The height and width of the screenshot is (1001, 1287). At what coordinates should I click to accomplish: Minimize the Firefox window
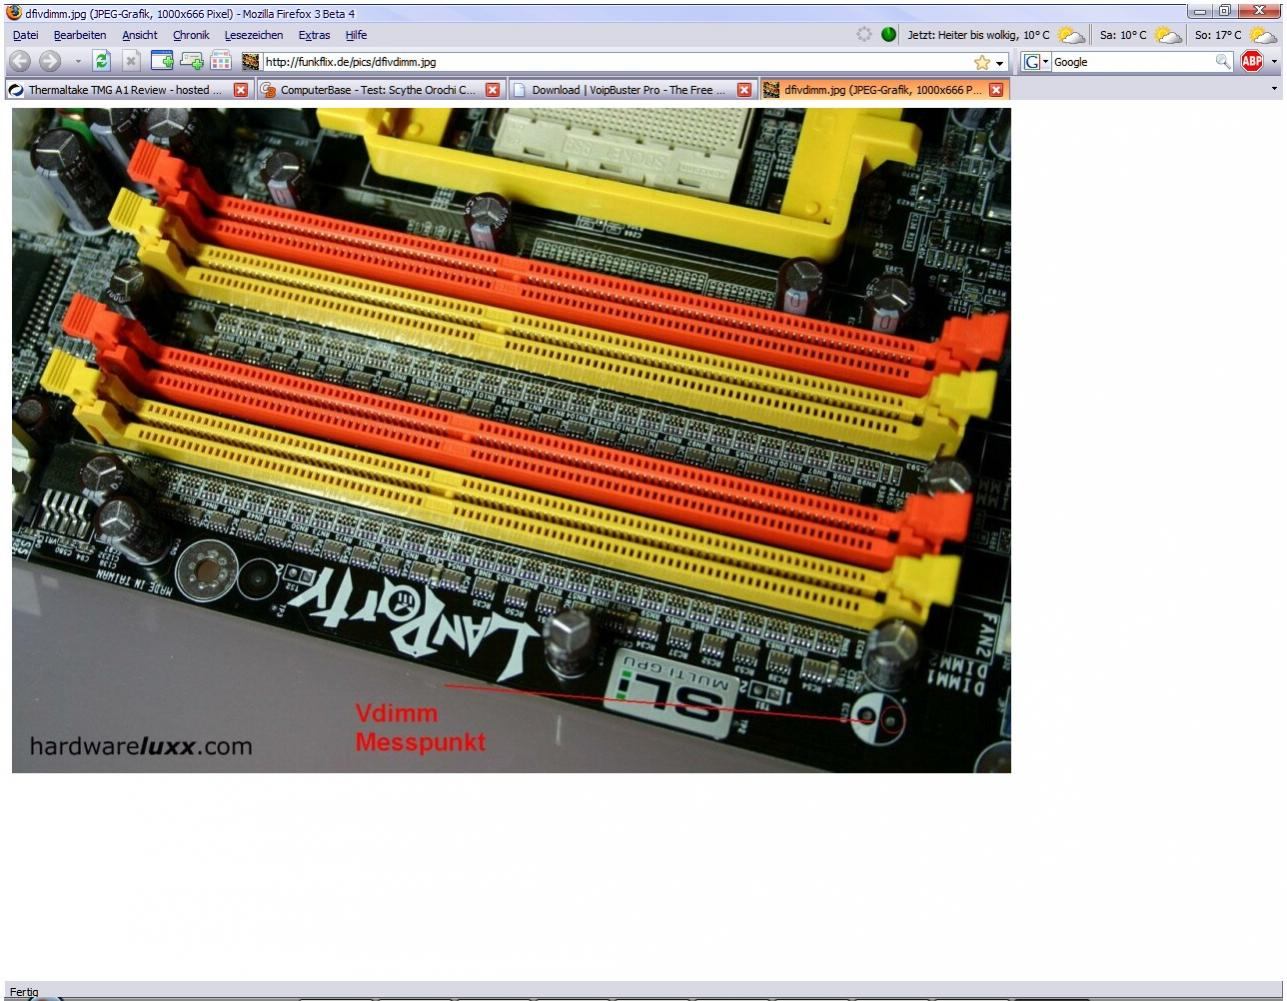click(x=1200, y=11)
